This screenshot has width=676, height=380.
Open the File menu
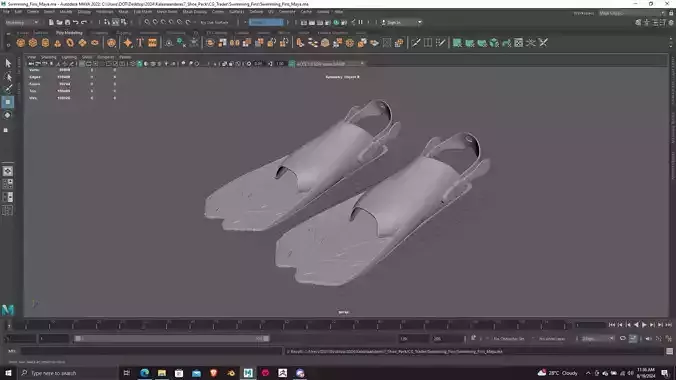[x=6, y=12]
